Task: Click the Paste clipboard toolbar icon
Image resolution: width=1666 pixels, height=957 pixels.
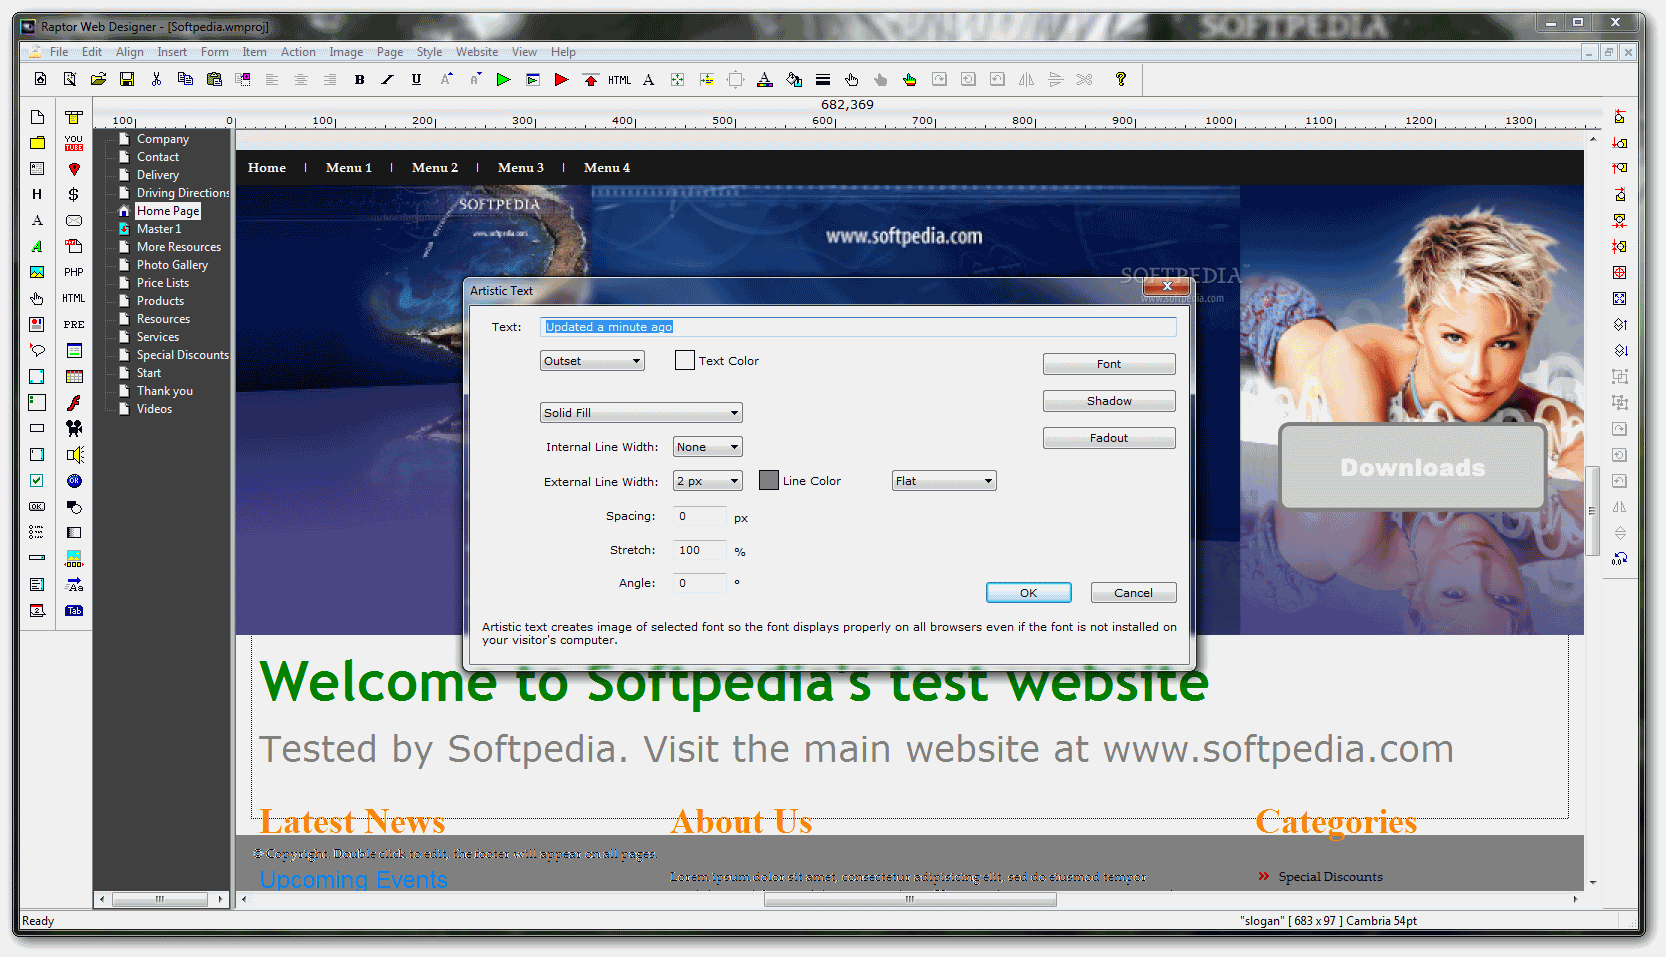Action: pos(214,79)
